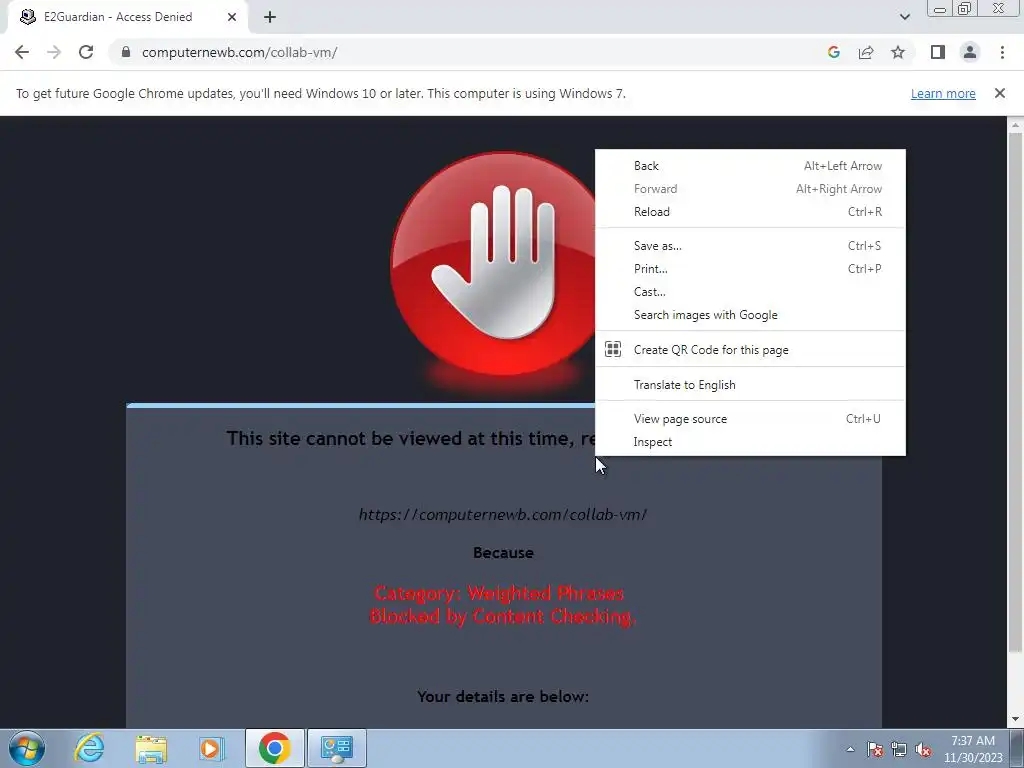This screenshot has height=768, width=1024.
Task: Click the Show desktop taskbar strip
Action: click(1016, 748)
